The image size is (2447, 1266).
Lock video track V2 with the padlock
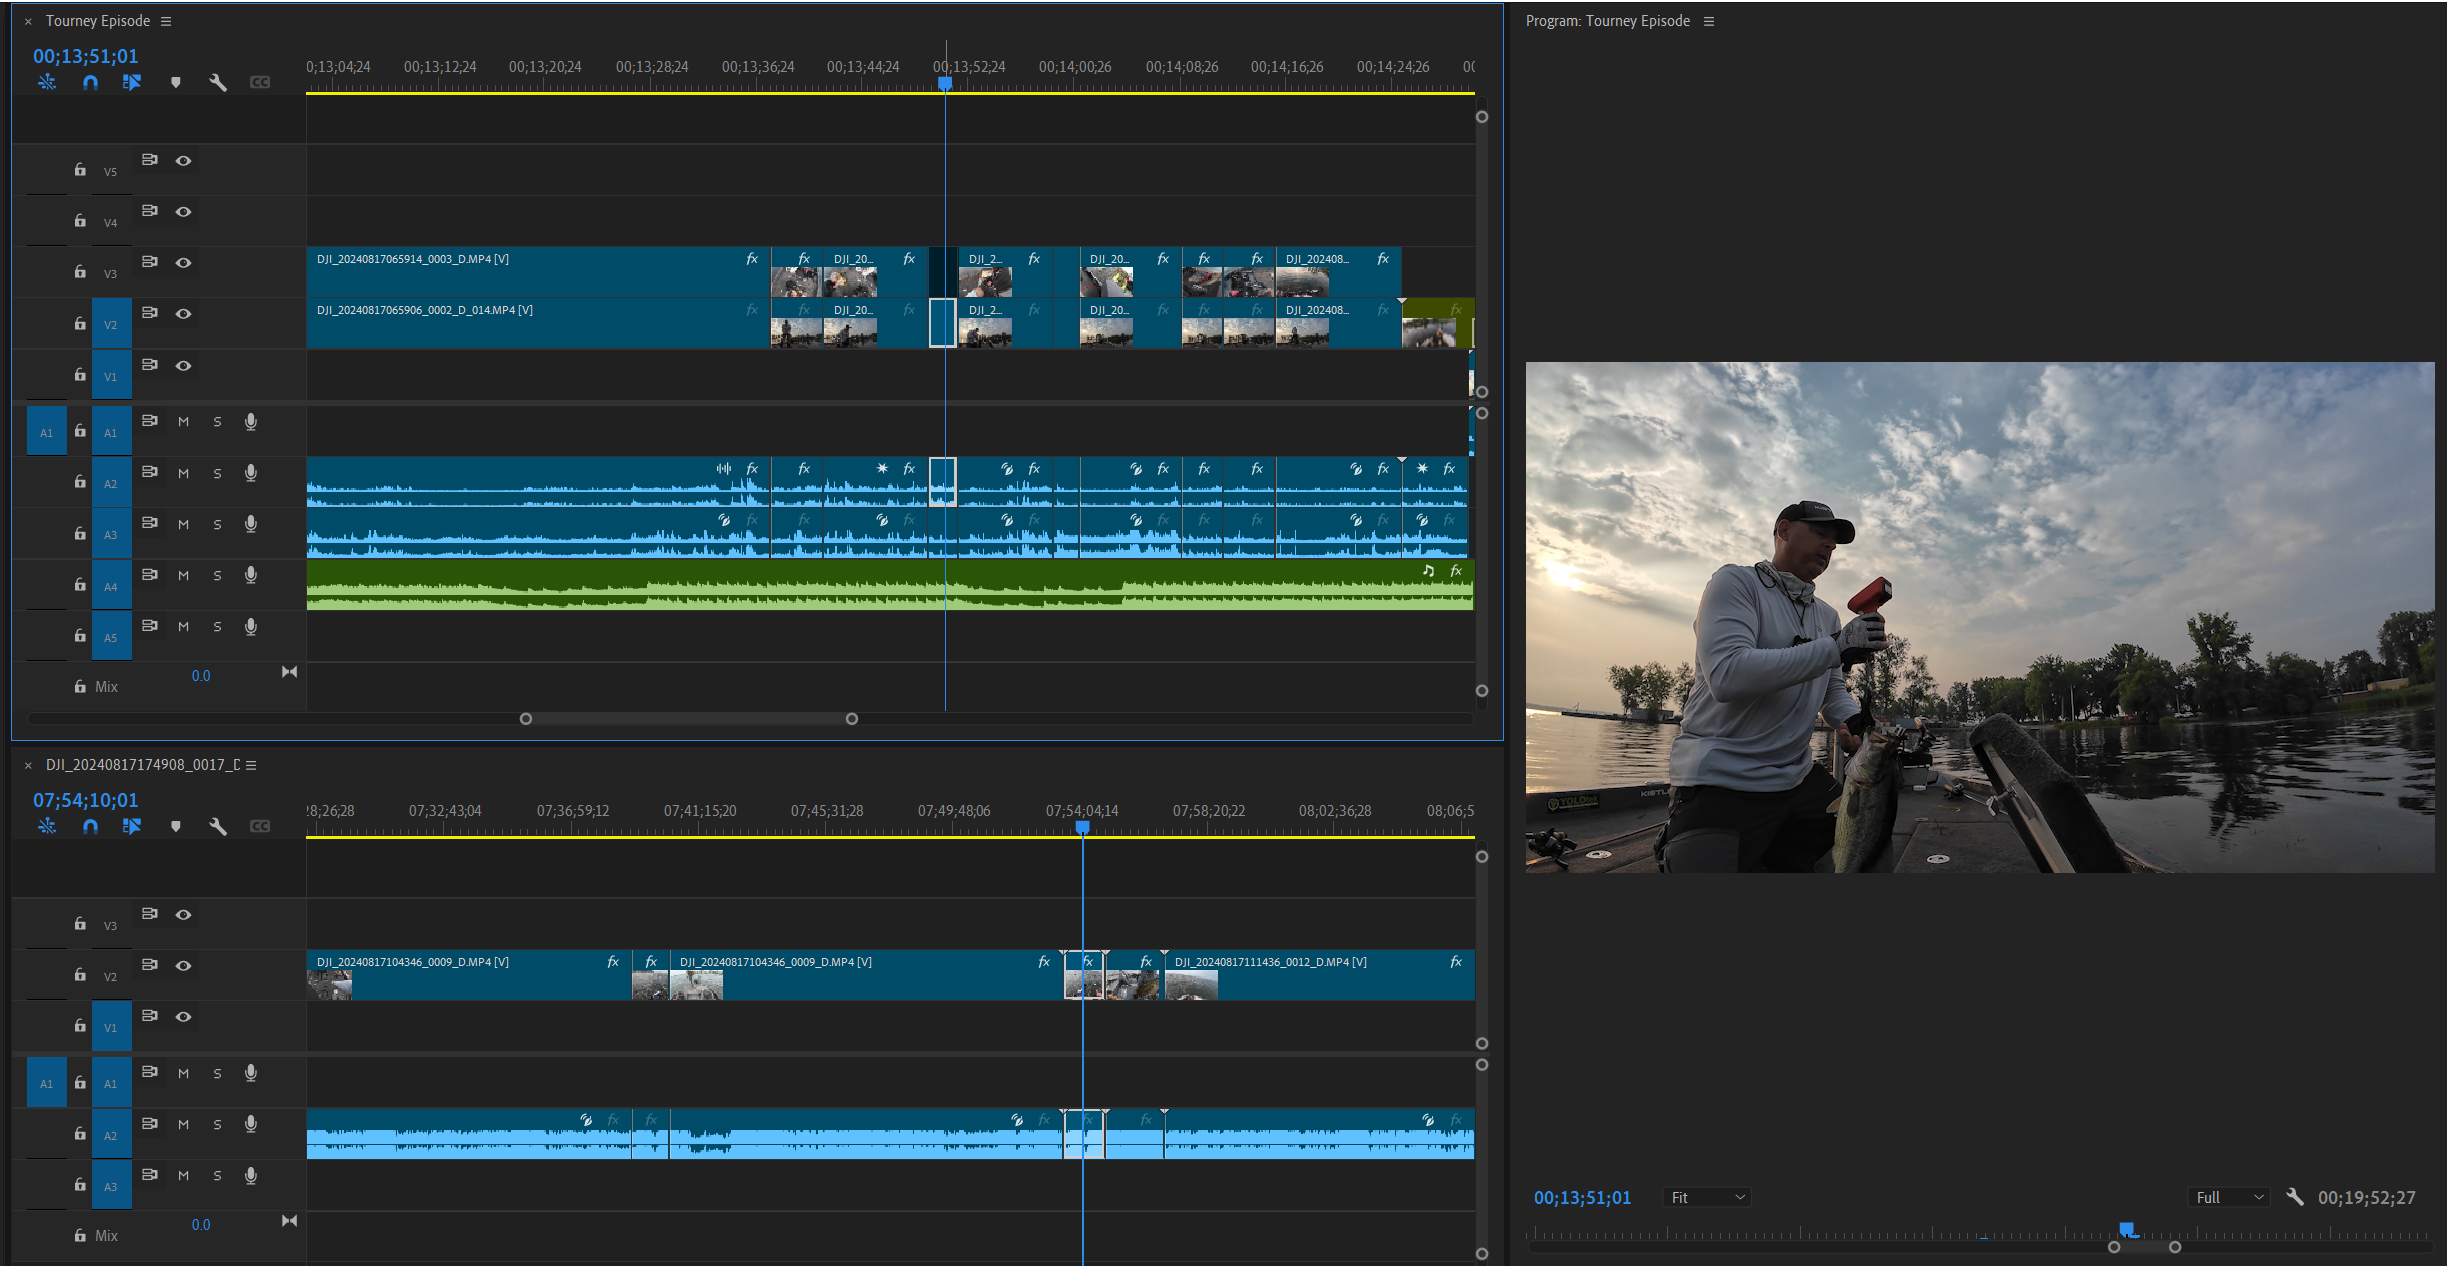click(x=79, y=323)
